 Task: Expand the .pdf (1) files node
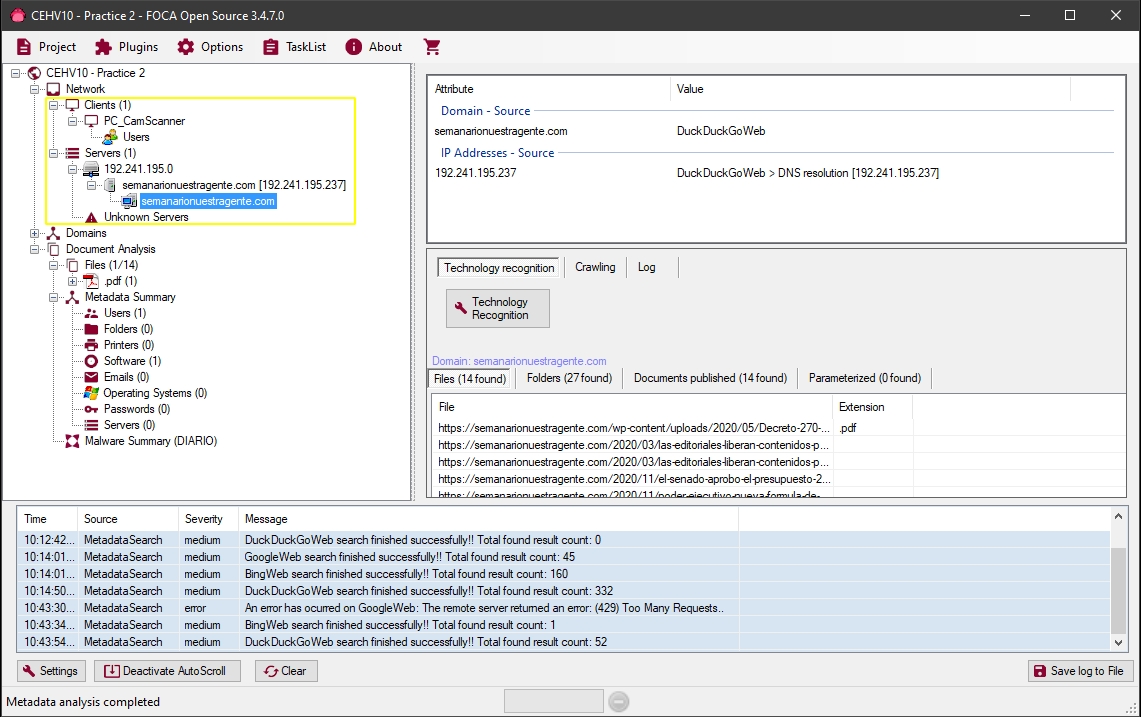pos(73,281)
